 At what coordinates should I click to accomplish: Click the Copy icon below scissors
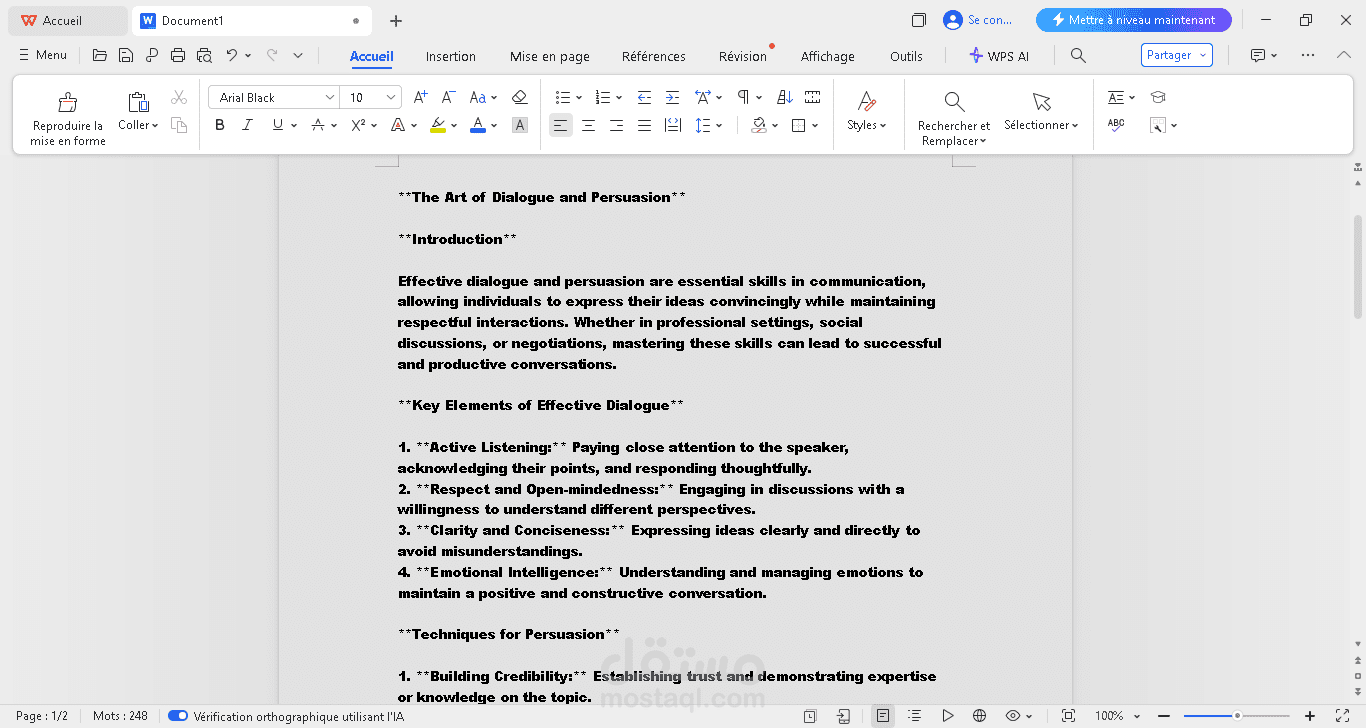pyautogui.click(x=179, y=125)
